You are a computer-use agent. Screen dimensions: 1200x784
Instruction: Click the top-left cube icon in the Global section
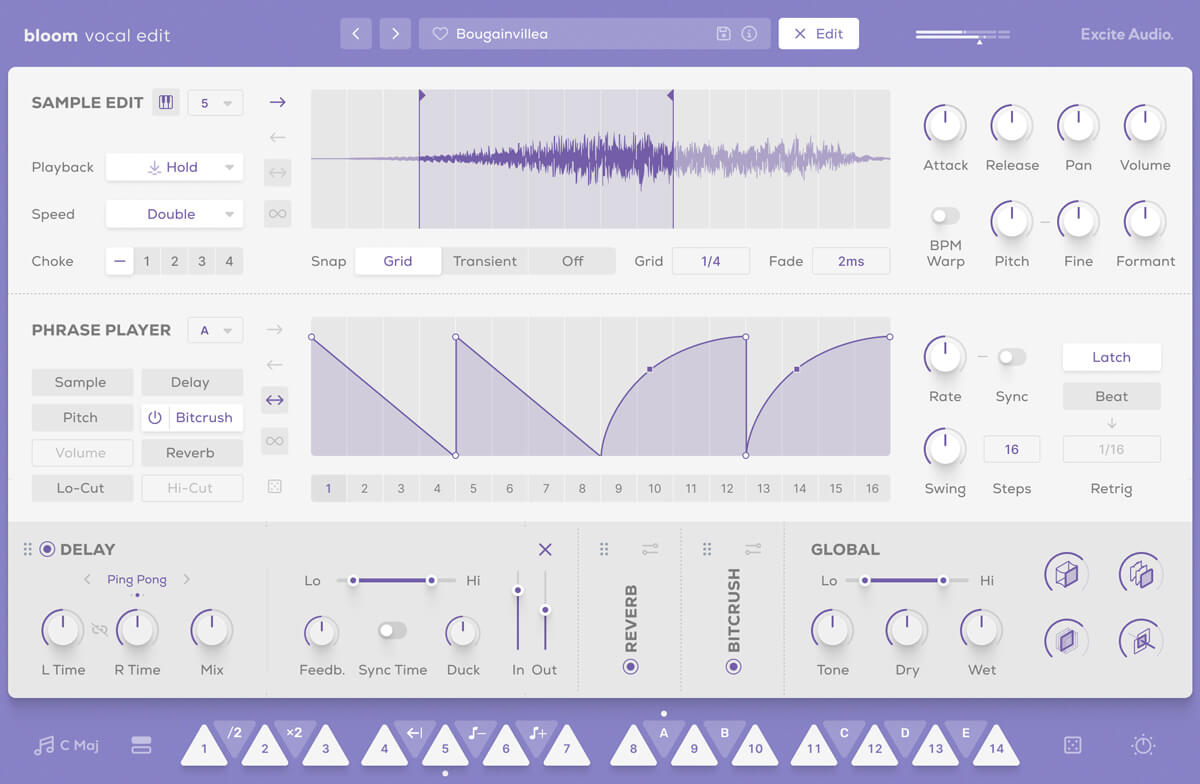coord(1066,573)
